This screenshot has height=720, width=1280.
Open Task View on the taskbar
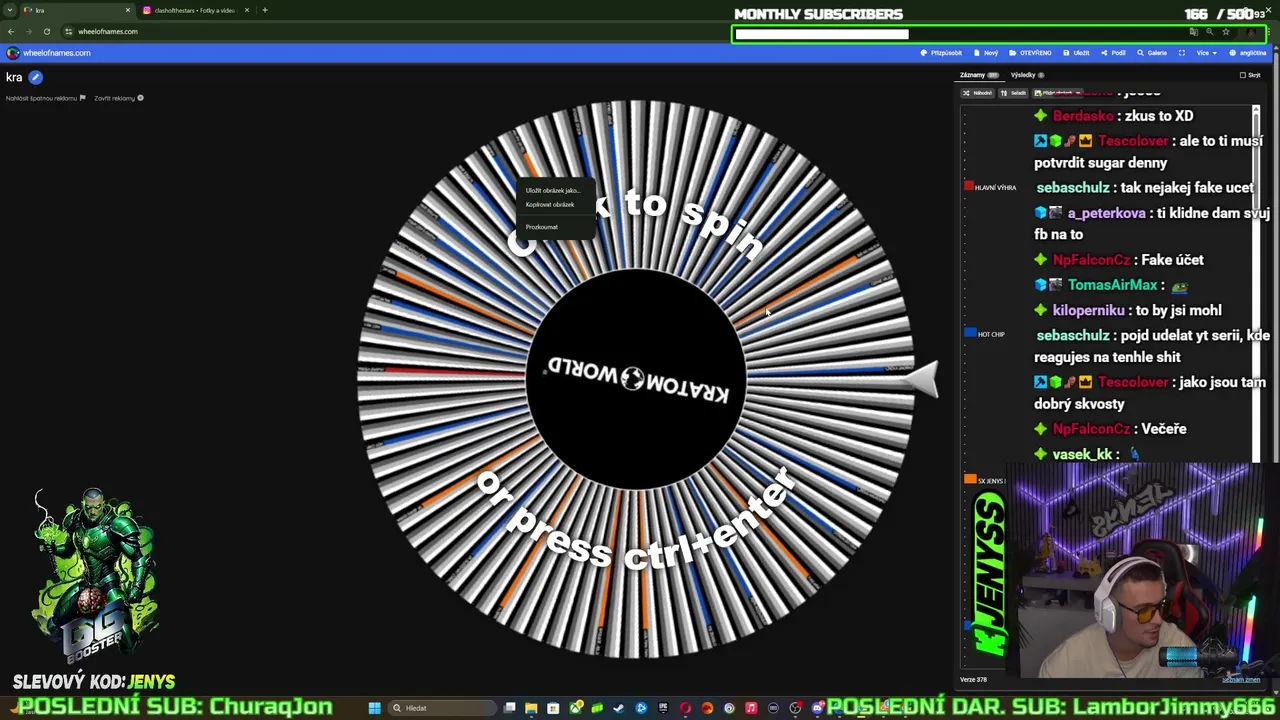tap(509, 708)
